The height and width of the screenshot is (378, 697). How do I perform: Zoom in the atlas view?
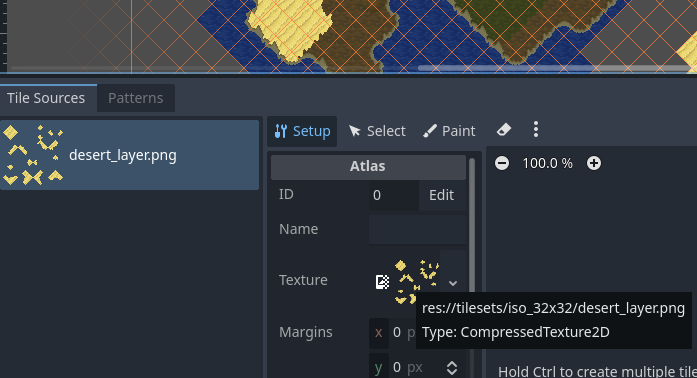coord(594,163)
